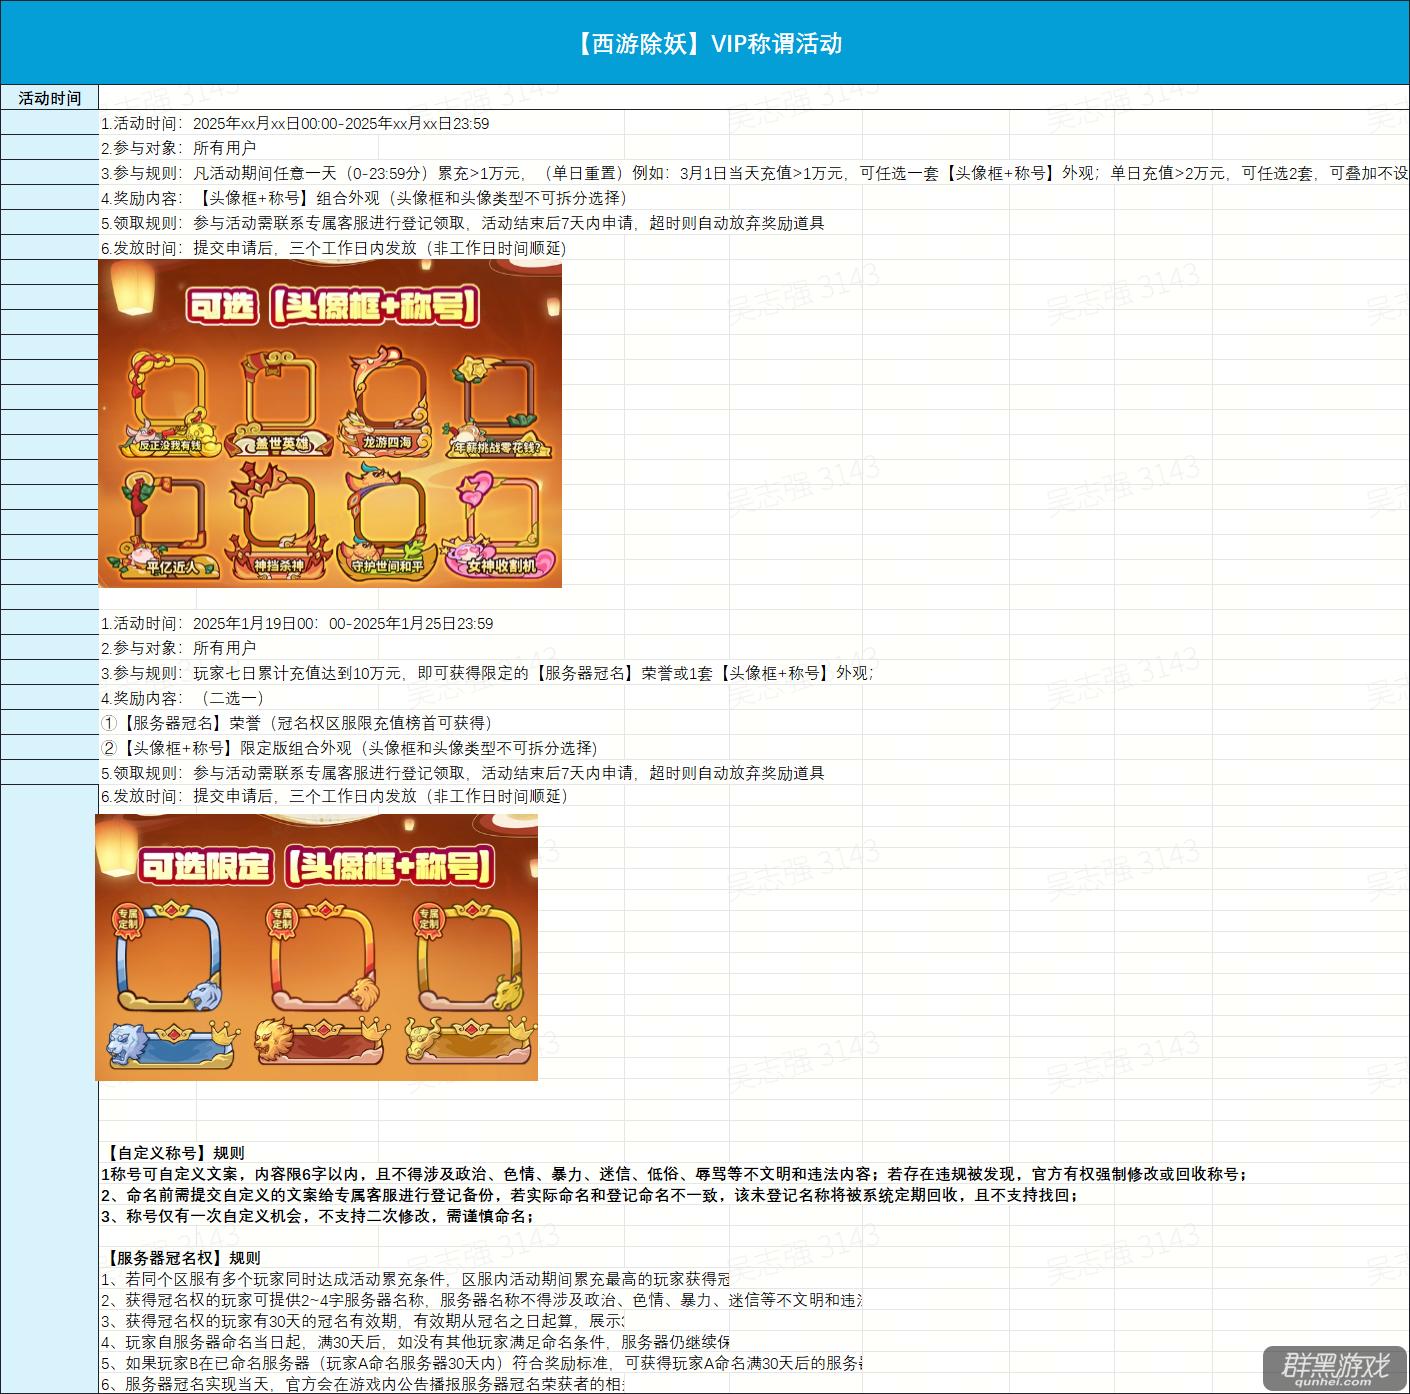The height and width of the screenshot is (1394, 1410).
Task: Click the 专属定制 badge on the lion frame
Action: click(281, 919)
